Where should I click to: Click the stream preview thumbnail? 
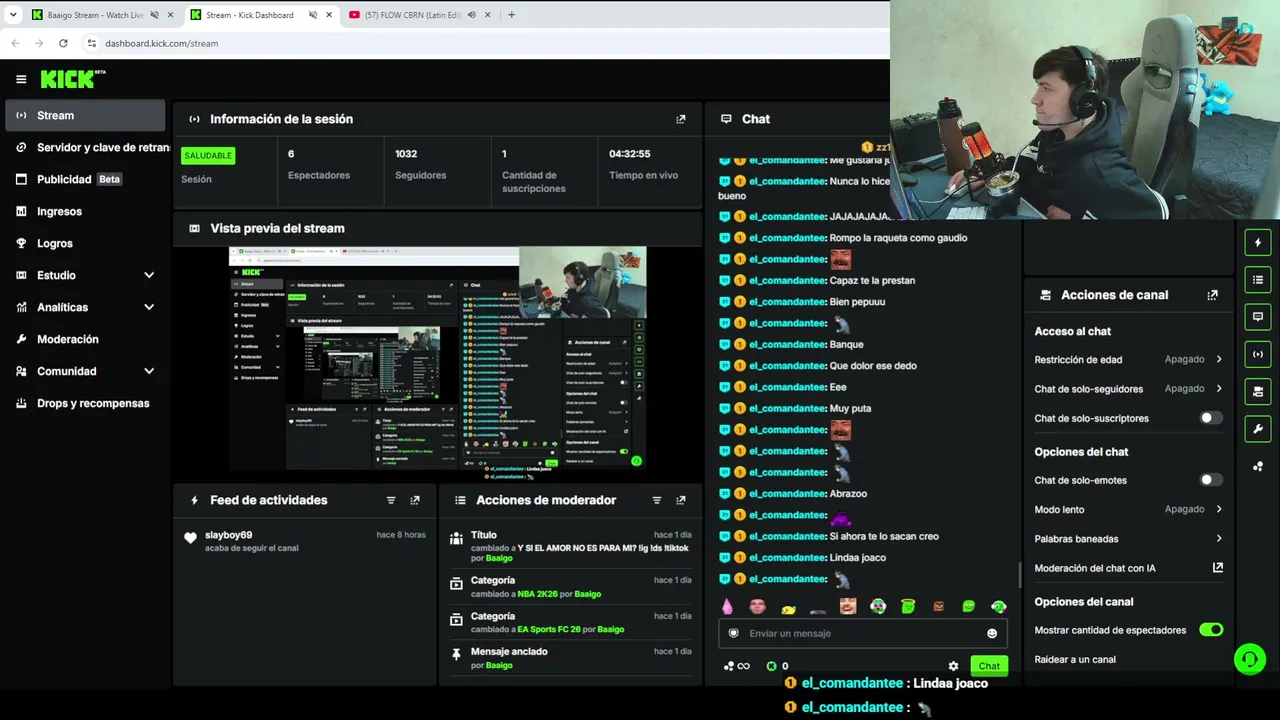(x=438, y=358)
